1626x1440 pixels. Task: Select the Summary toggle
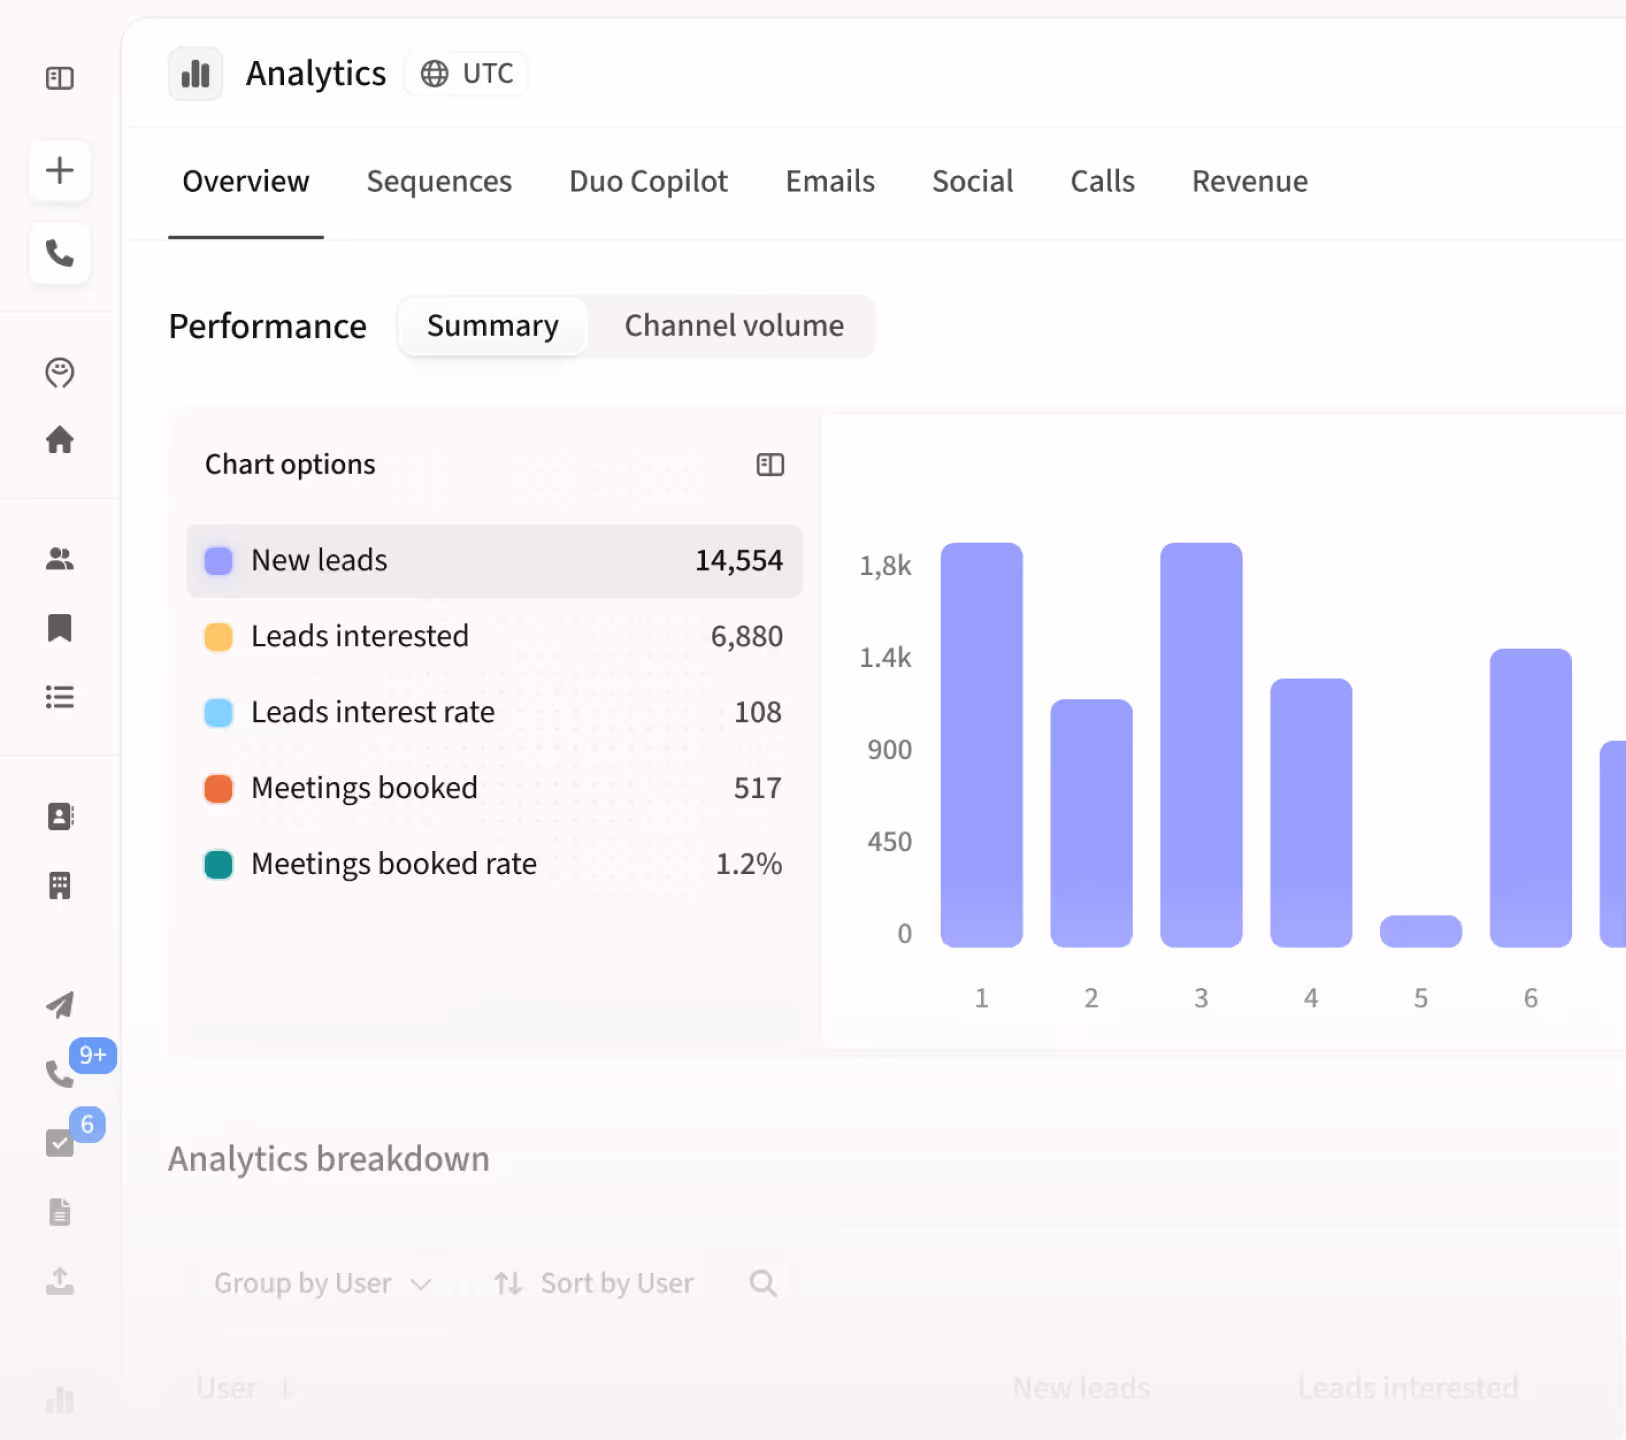(x=492, y=325)
